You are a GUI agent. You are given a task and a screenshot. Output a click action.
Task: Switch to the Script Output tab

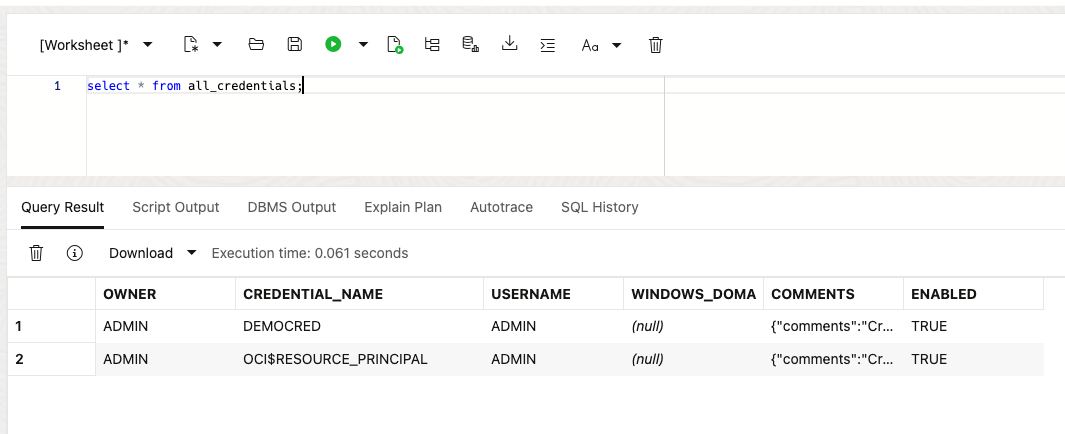pyautogui.click(x=175, y=207)
